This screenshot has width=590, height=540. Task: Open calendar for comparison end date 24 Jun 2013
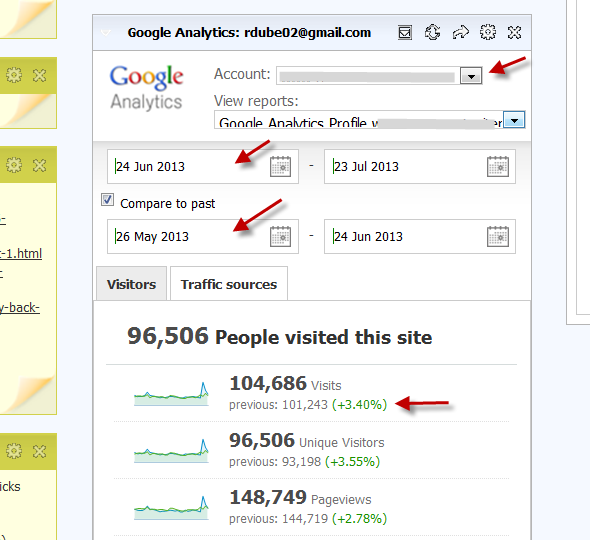point(498,236)
